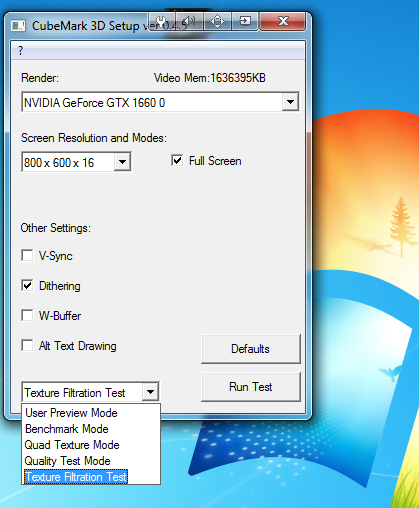Uncheck the Dithering option
Viewport: 419px width, 508px height.
click(27, 285)
